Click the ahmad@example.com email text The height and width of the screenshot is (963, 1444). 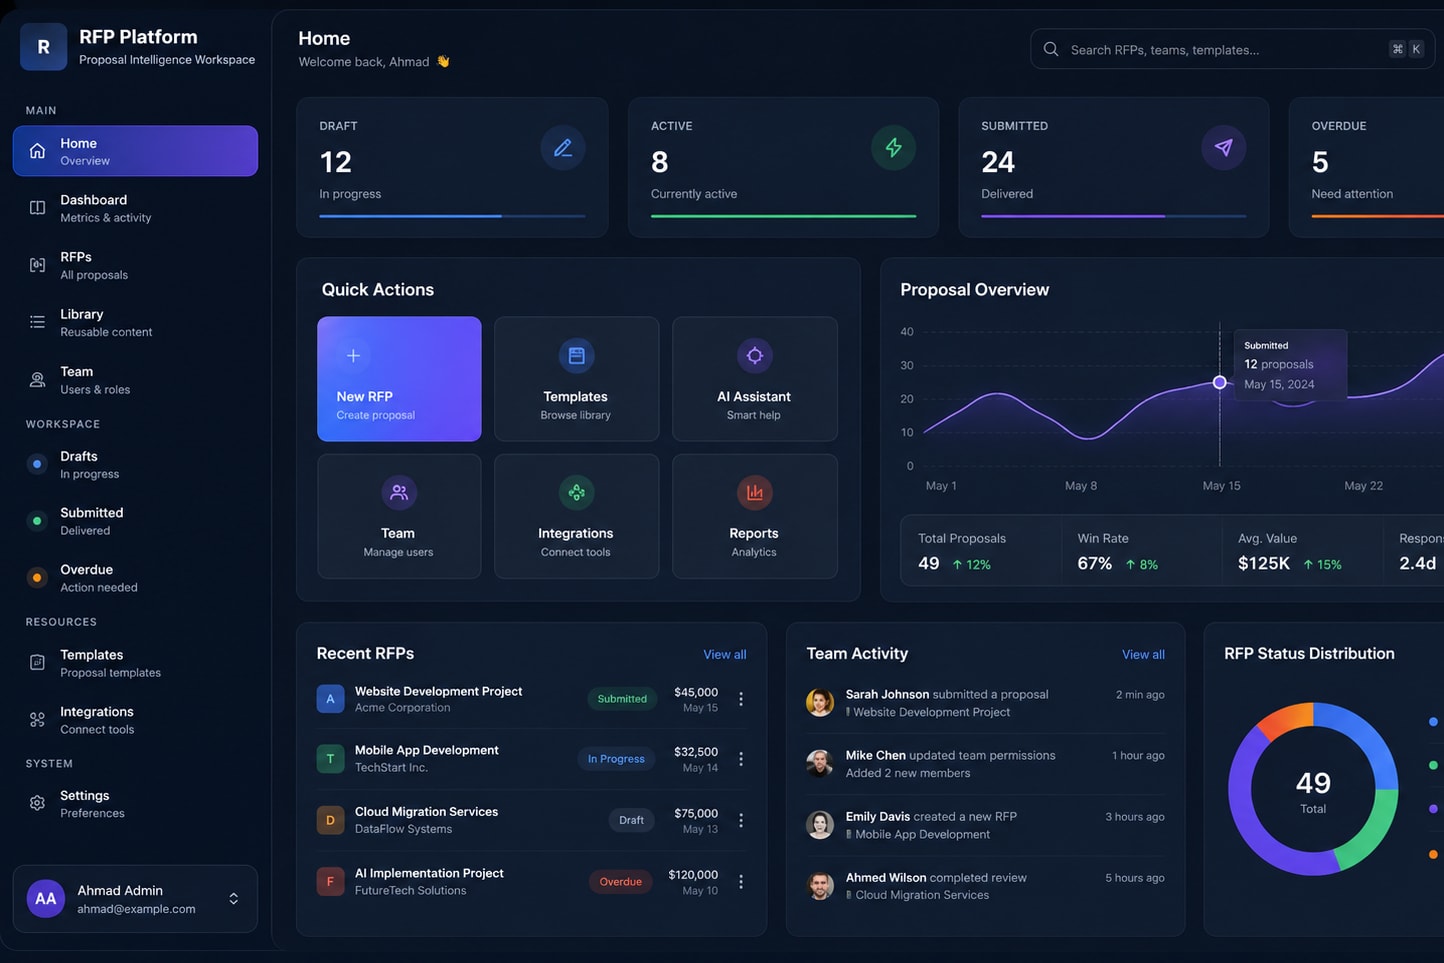(x=136, y=909)
